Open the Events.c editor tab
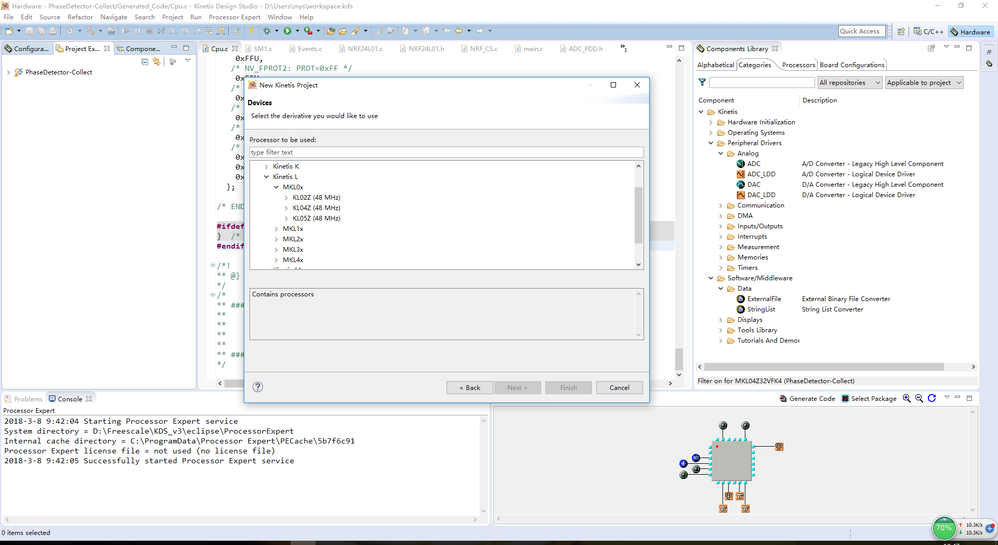998x545 pixels. click(x=304, y=48)
